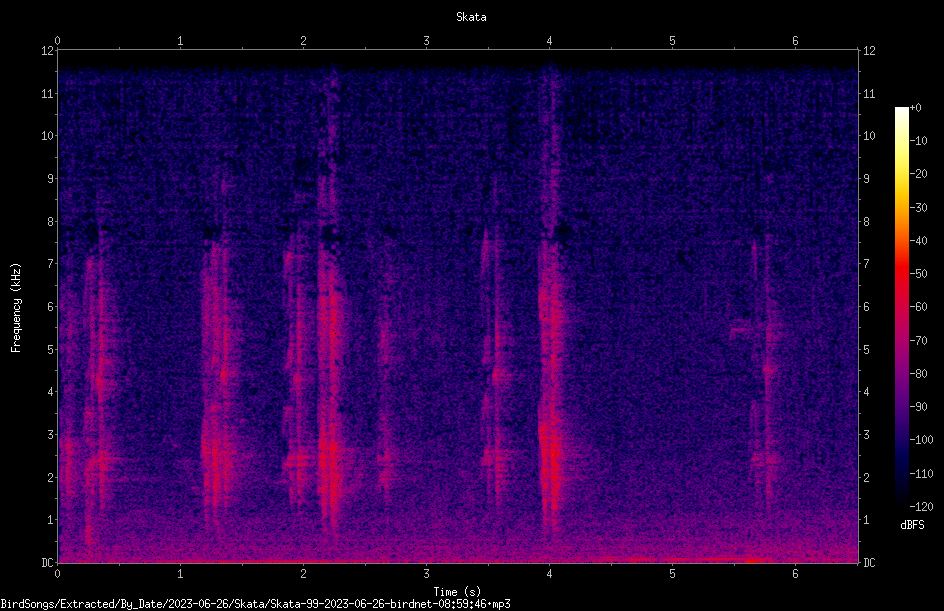944x611 pixels.
Task: Click the '-120' color bar label
Action: click(921, 507)
